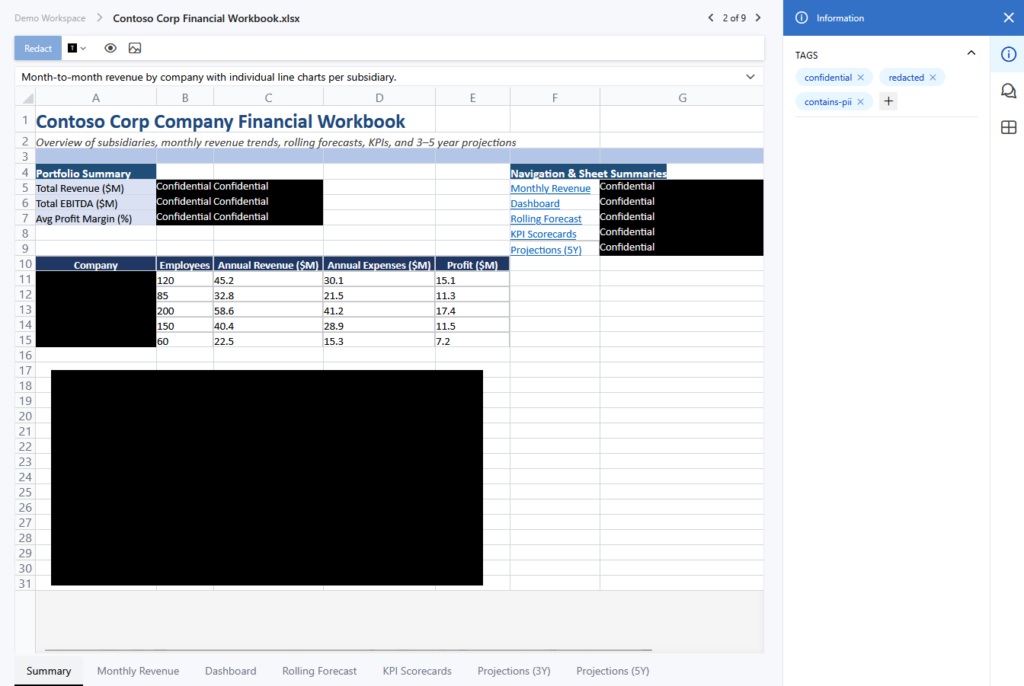Click the employees cell with value 200

(x=185, y=310)
